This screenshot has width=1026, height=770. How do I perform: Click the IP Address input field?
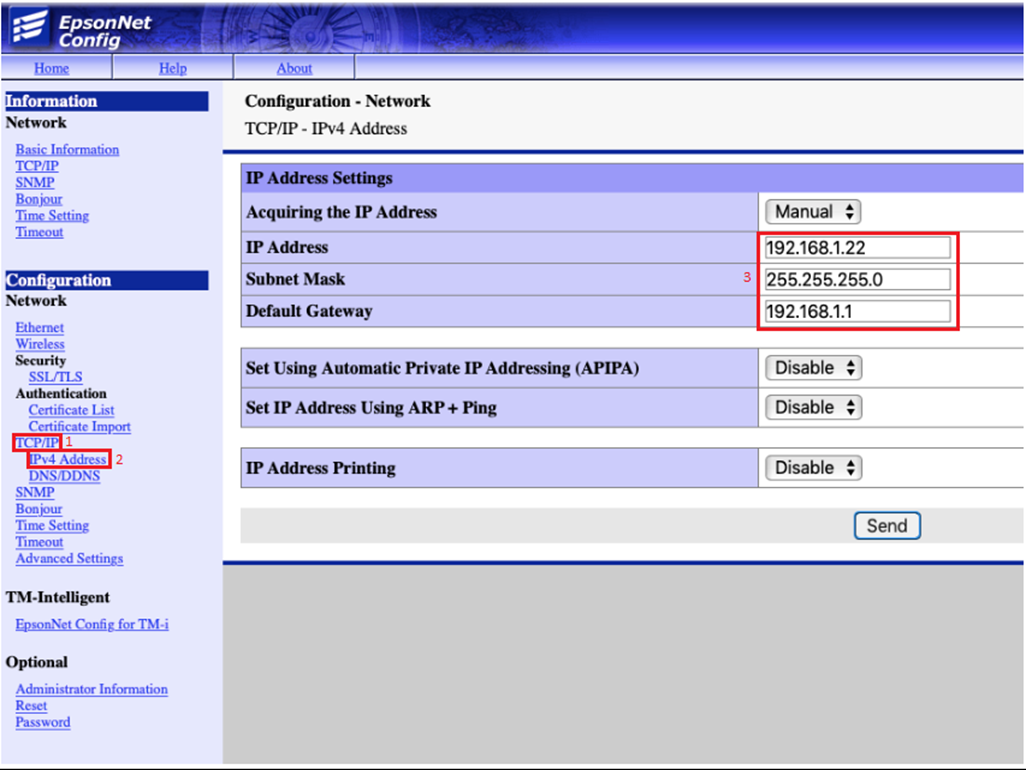pyautogui.click(x=857, y=247)
